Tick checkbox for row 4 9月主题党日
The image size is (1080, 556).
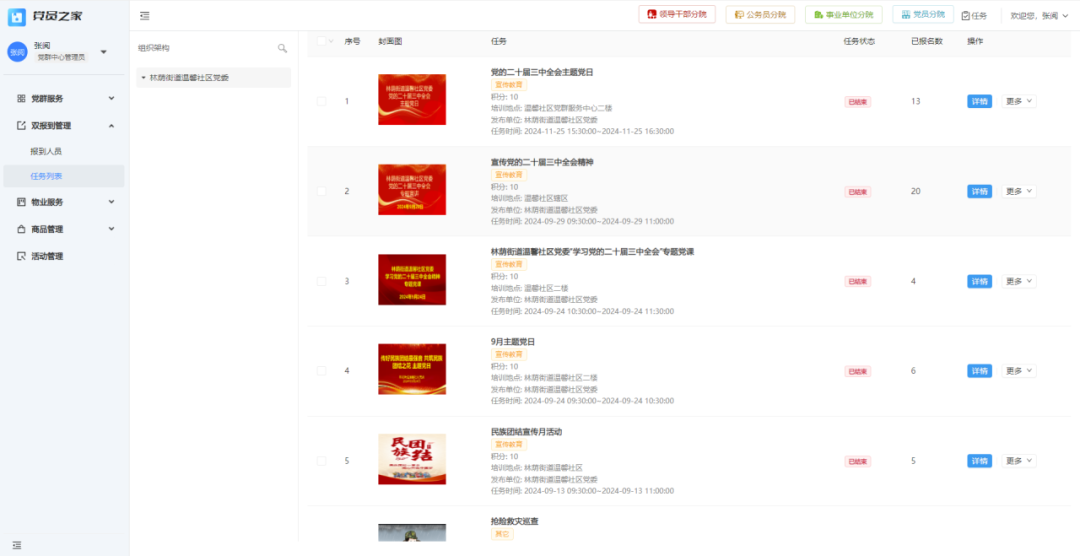pyautogui.click(x=321, y=371)
